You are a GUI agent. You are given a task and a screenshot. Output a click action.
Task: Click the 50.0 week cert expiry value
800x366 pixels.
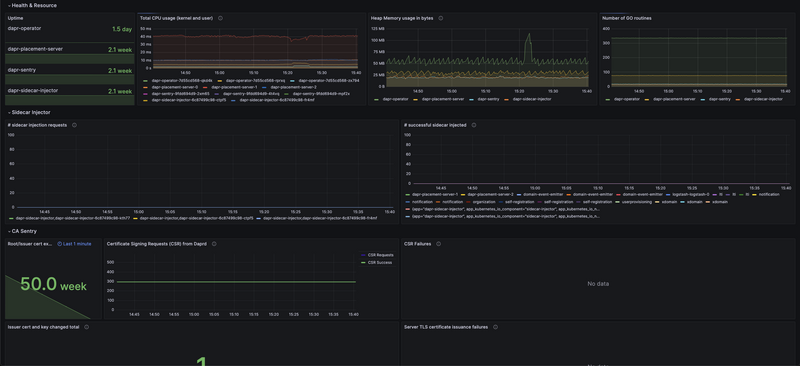[54, 285]
